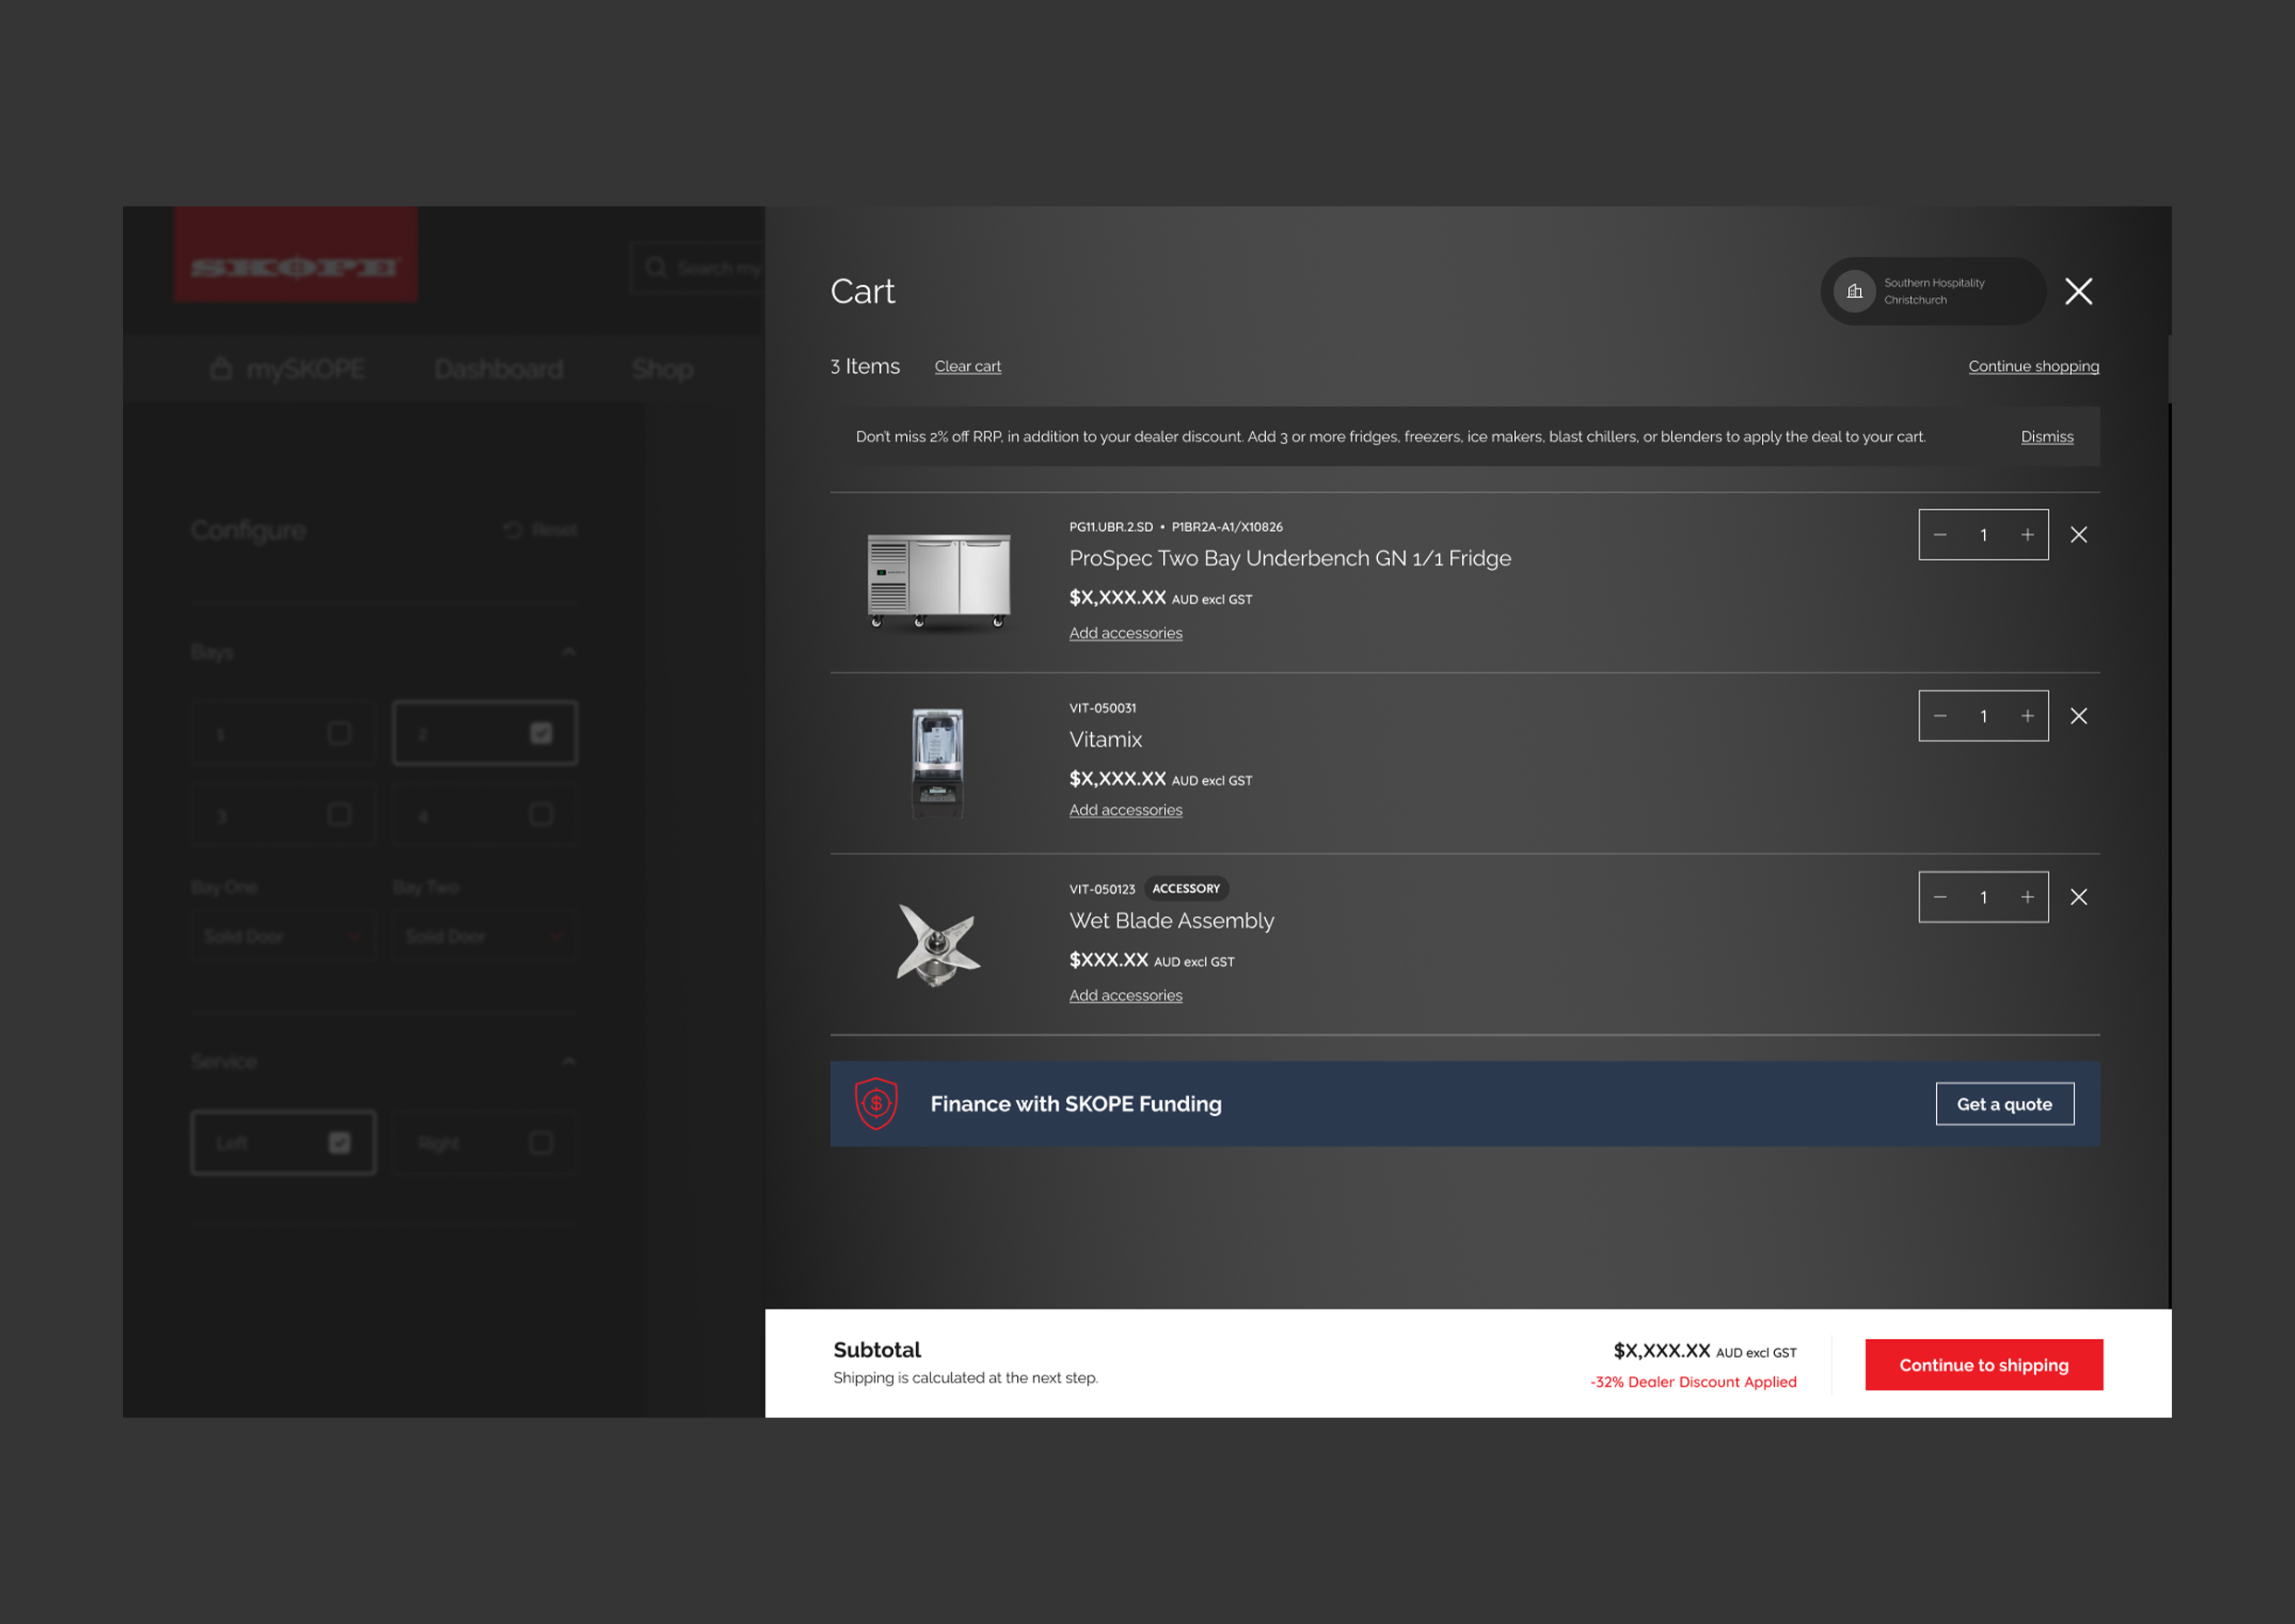The height and width of the screenshot is (1624, 2295).
Task: Increase Wet Blade Assembly quantity
Action: point(2026,897)
